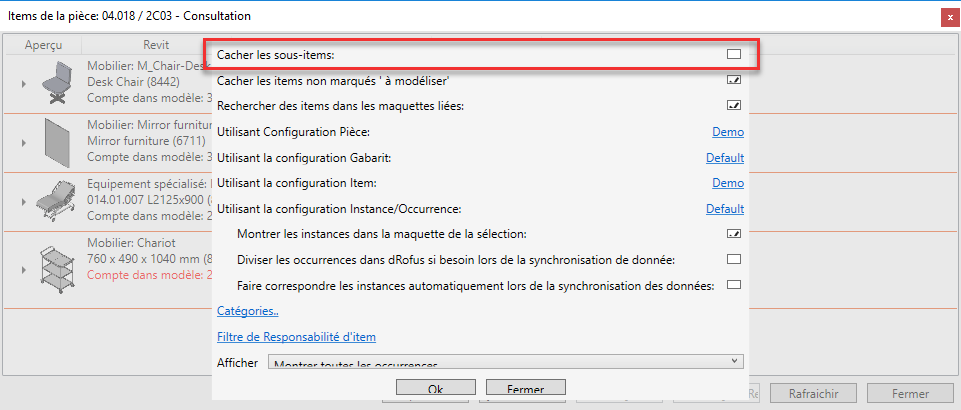961x410 pixels.
Task: Expand the Chariot item row
Action: pos(22,268)
